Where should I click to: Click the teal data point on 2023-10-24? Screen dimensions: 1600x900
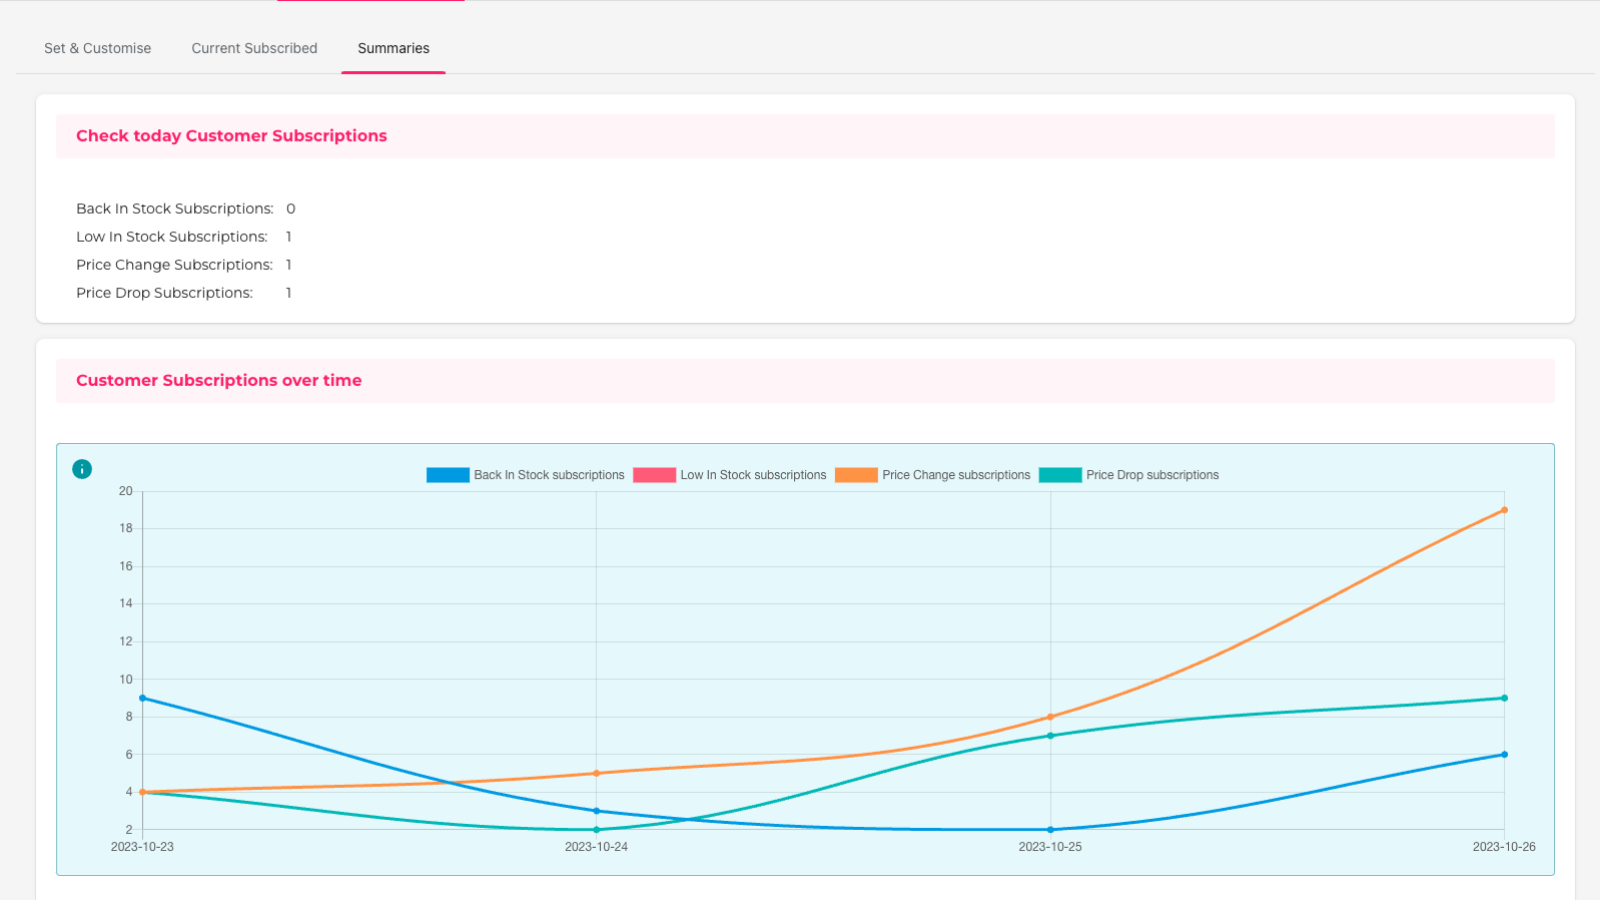point(596,830)
